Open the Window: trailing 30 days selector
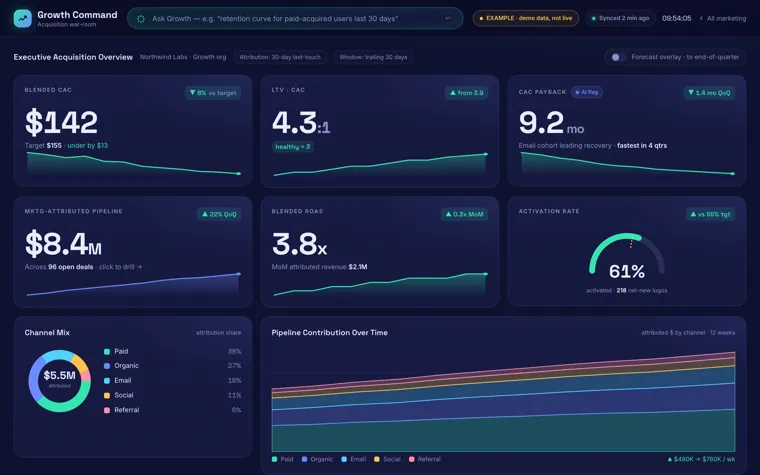Viewport: 760px width, 475px height. [373, 57]
